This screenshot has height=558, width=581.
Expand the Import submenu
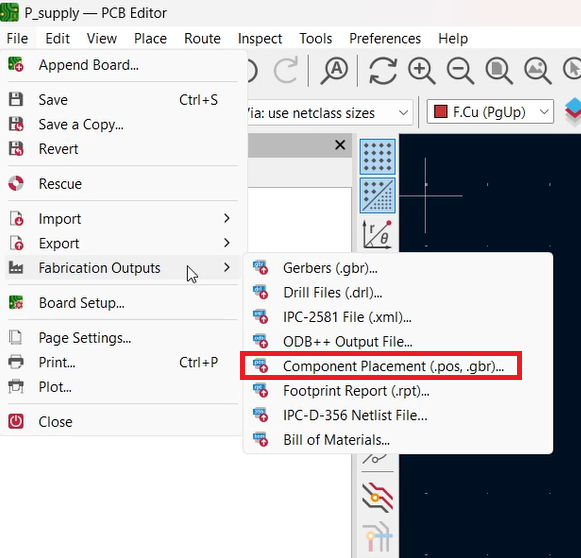(123, 219)
